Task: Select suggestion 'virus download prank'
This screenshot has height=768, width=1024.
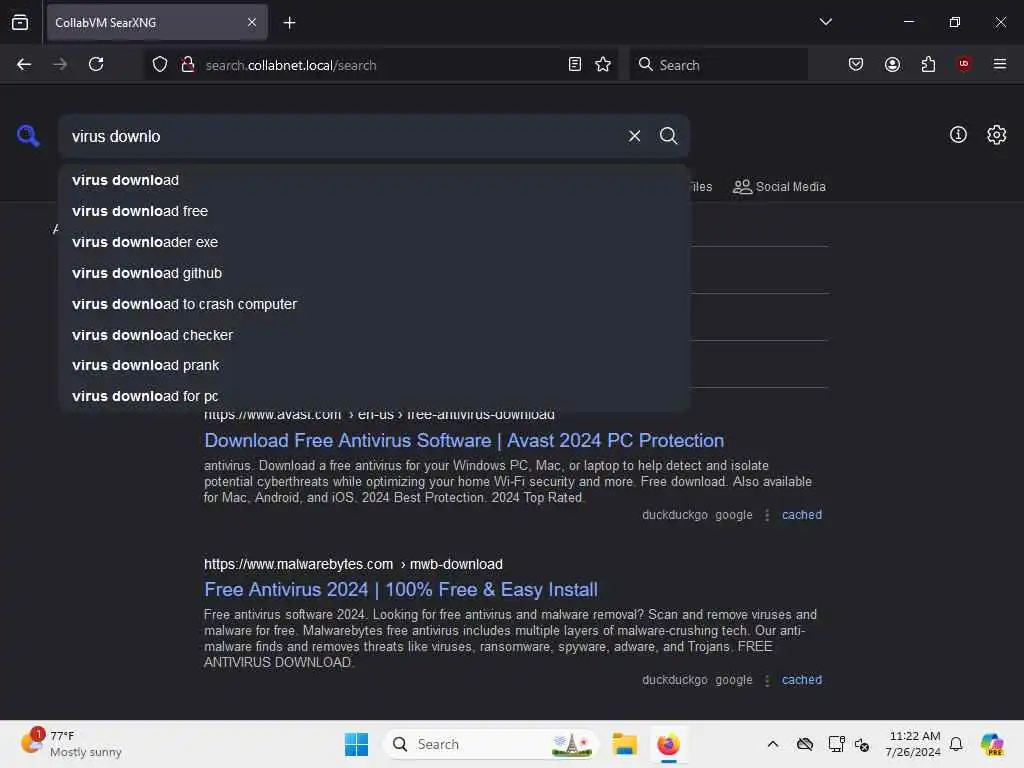Action: click(374, 366)
